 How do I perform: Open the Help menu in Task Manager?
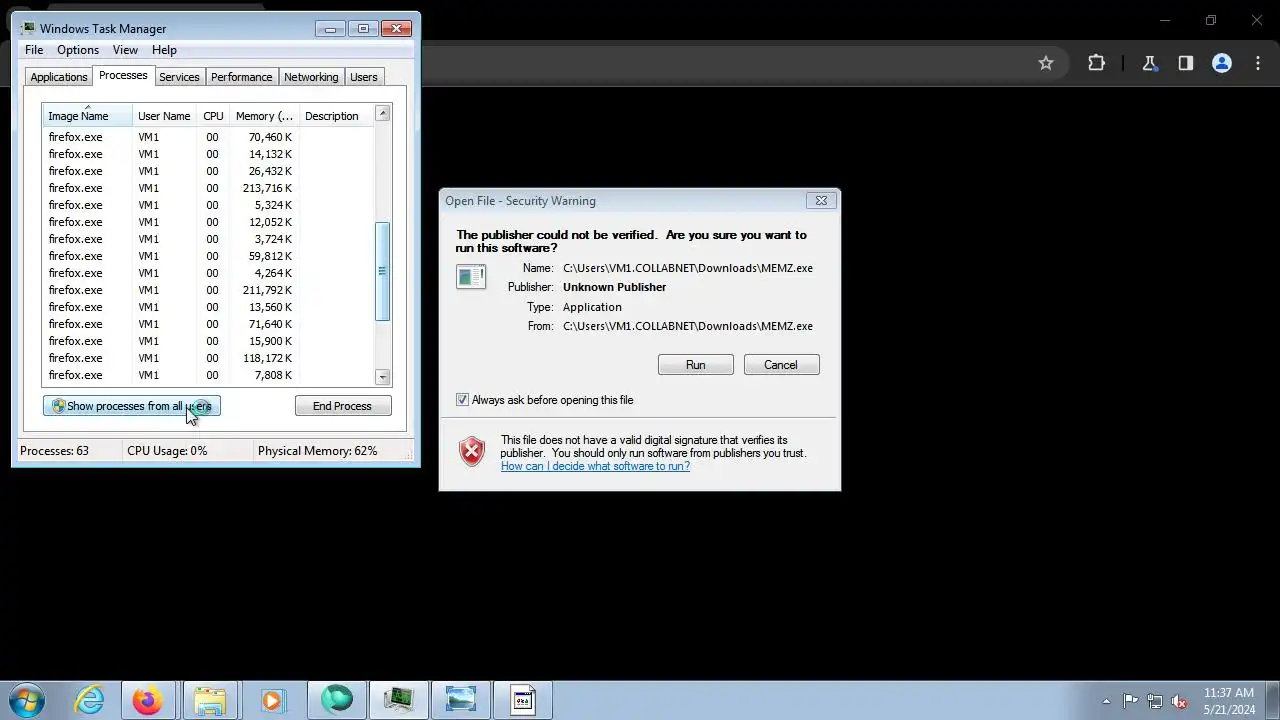tap(164, 50)
